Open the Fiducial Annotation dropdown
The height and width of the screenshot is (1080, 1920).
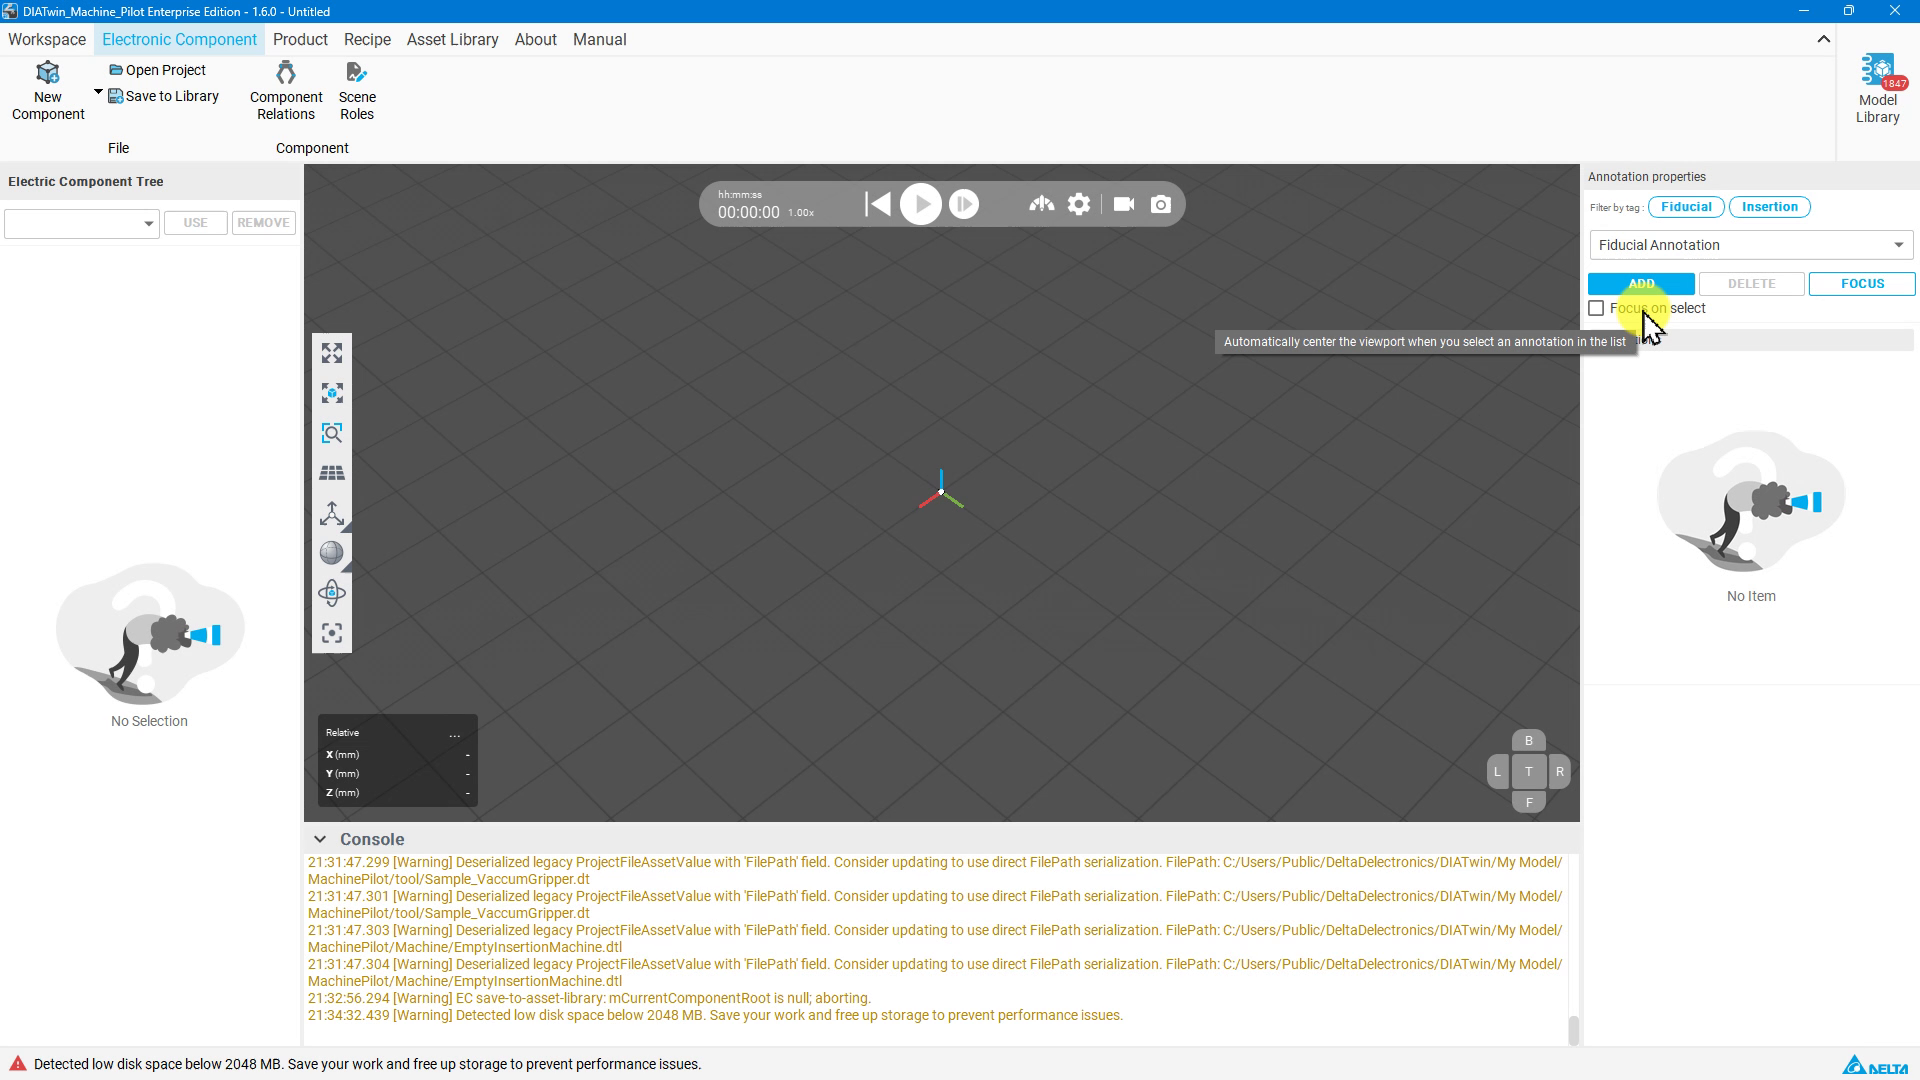coord(1751,245)
